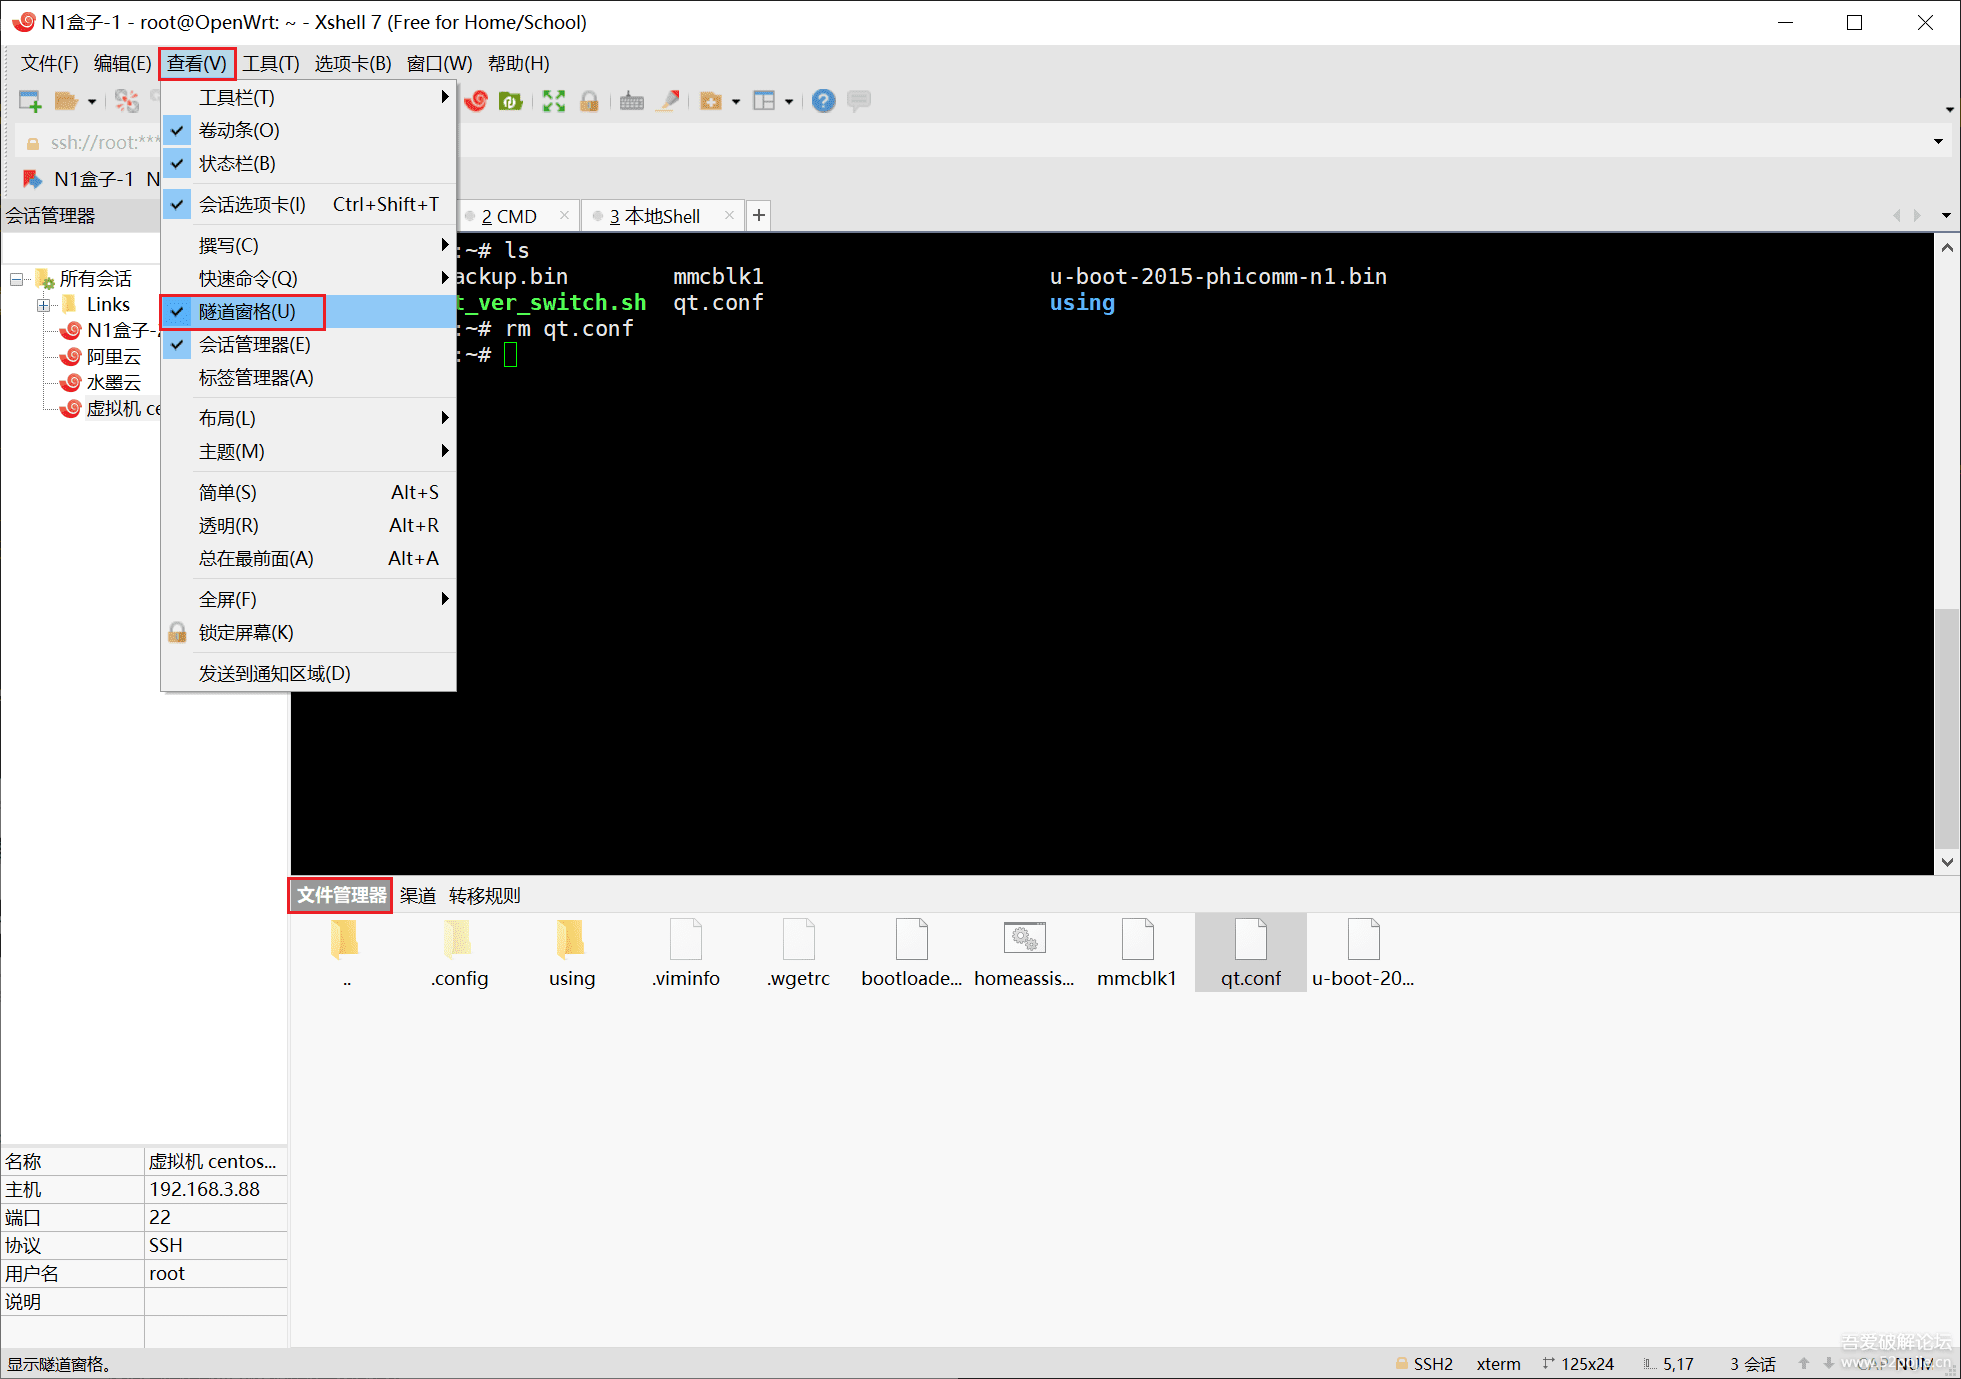Screen dimensions: 1961x1379
Task: Select the .config folder in file manager
Action: click(459, 953)
